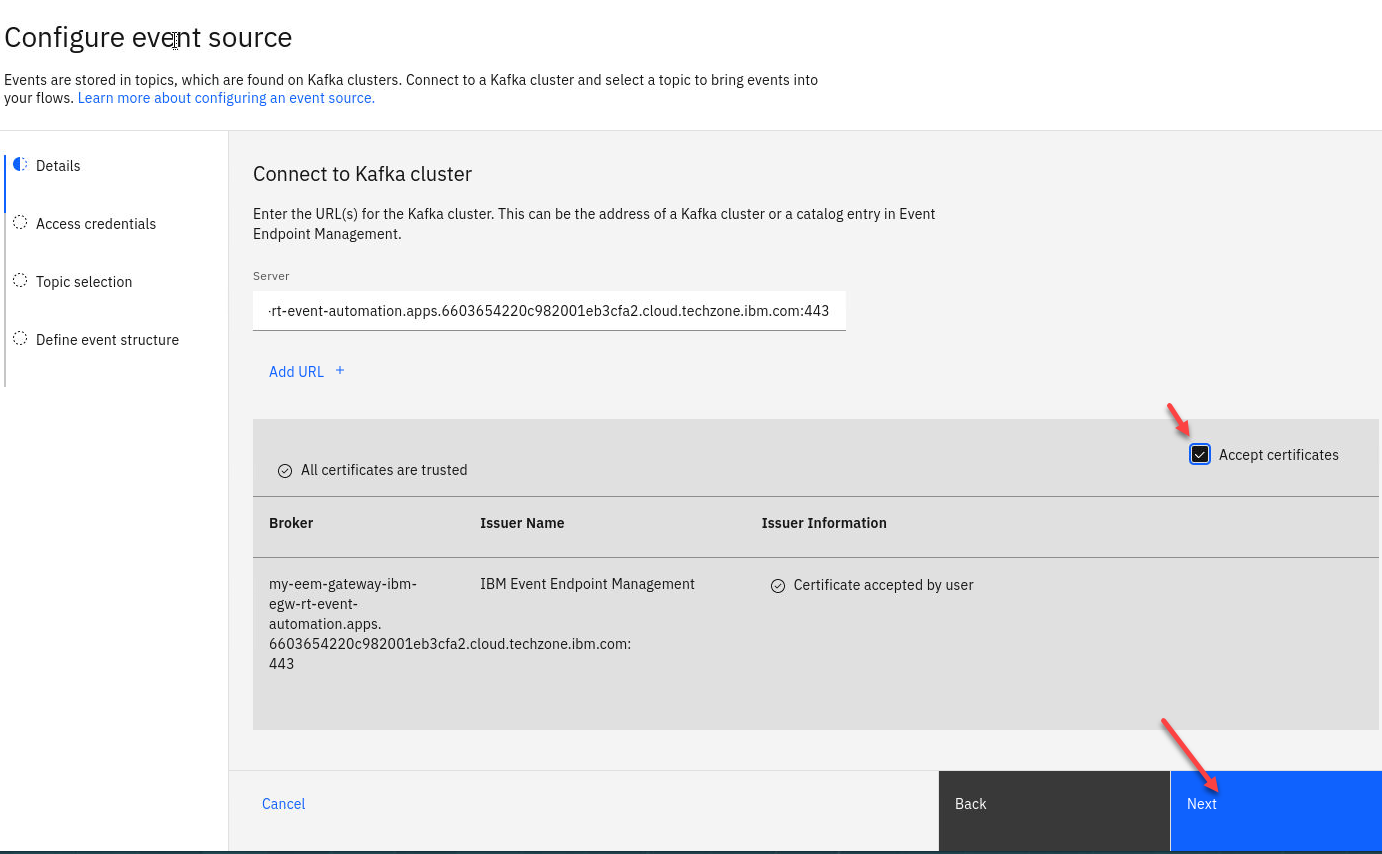Image resolution: width=1382 pixels, height=854 pixels.
Task: Open the Learn more about configuring link
Action: point(226,98)
